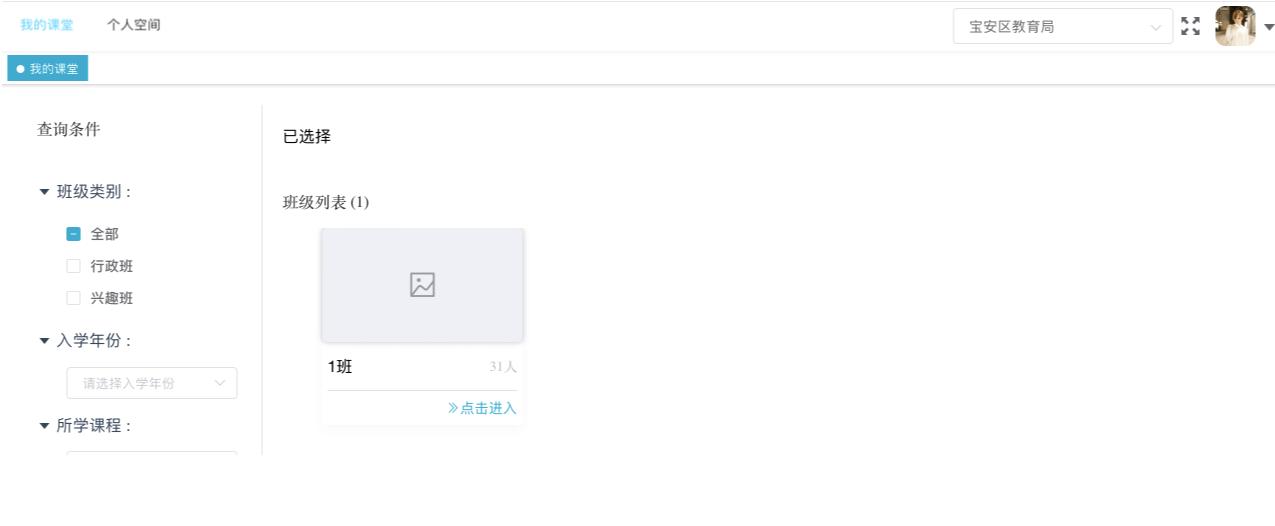Click the 点击进入 link for 1班
The height and width of the screenshot is (526, 1275).
click(x=488, y=408)
